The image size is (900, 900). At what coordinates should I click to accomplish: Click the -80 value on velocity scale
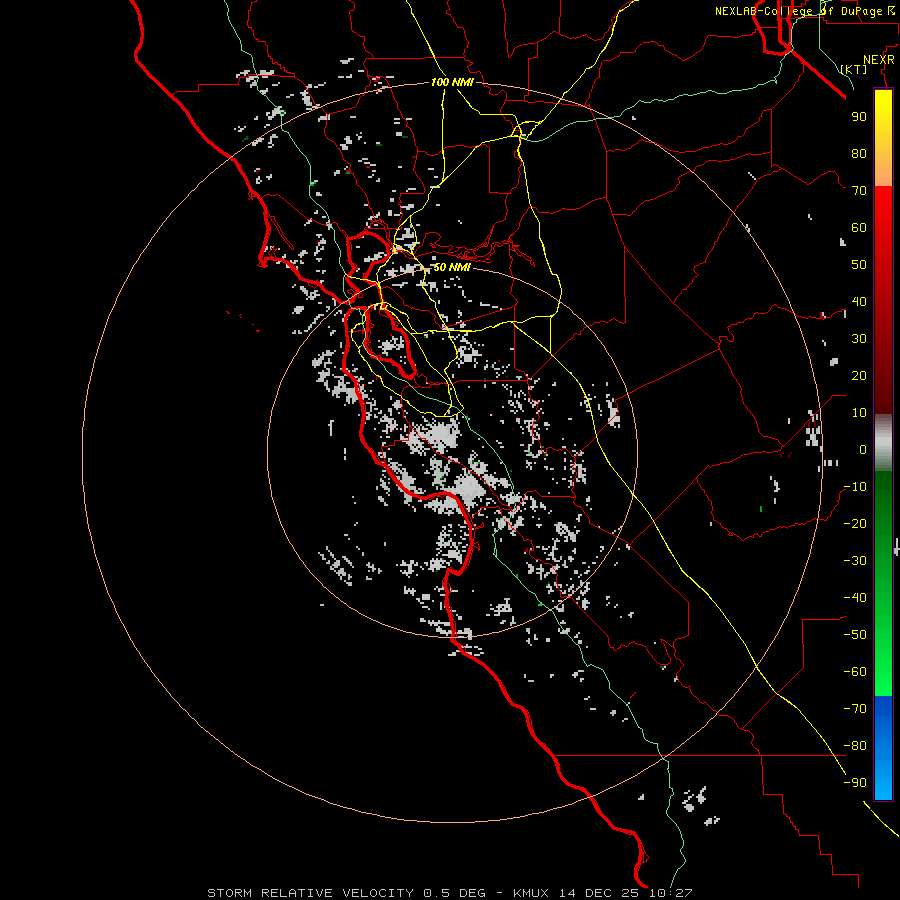tap(855, 746)
